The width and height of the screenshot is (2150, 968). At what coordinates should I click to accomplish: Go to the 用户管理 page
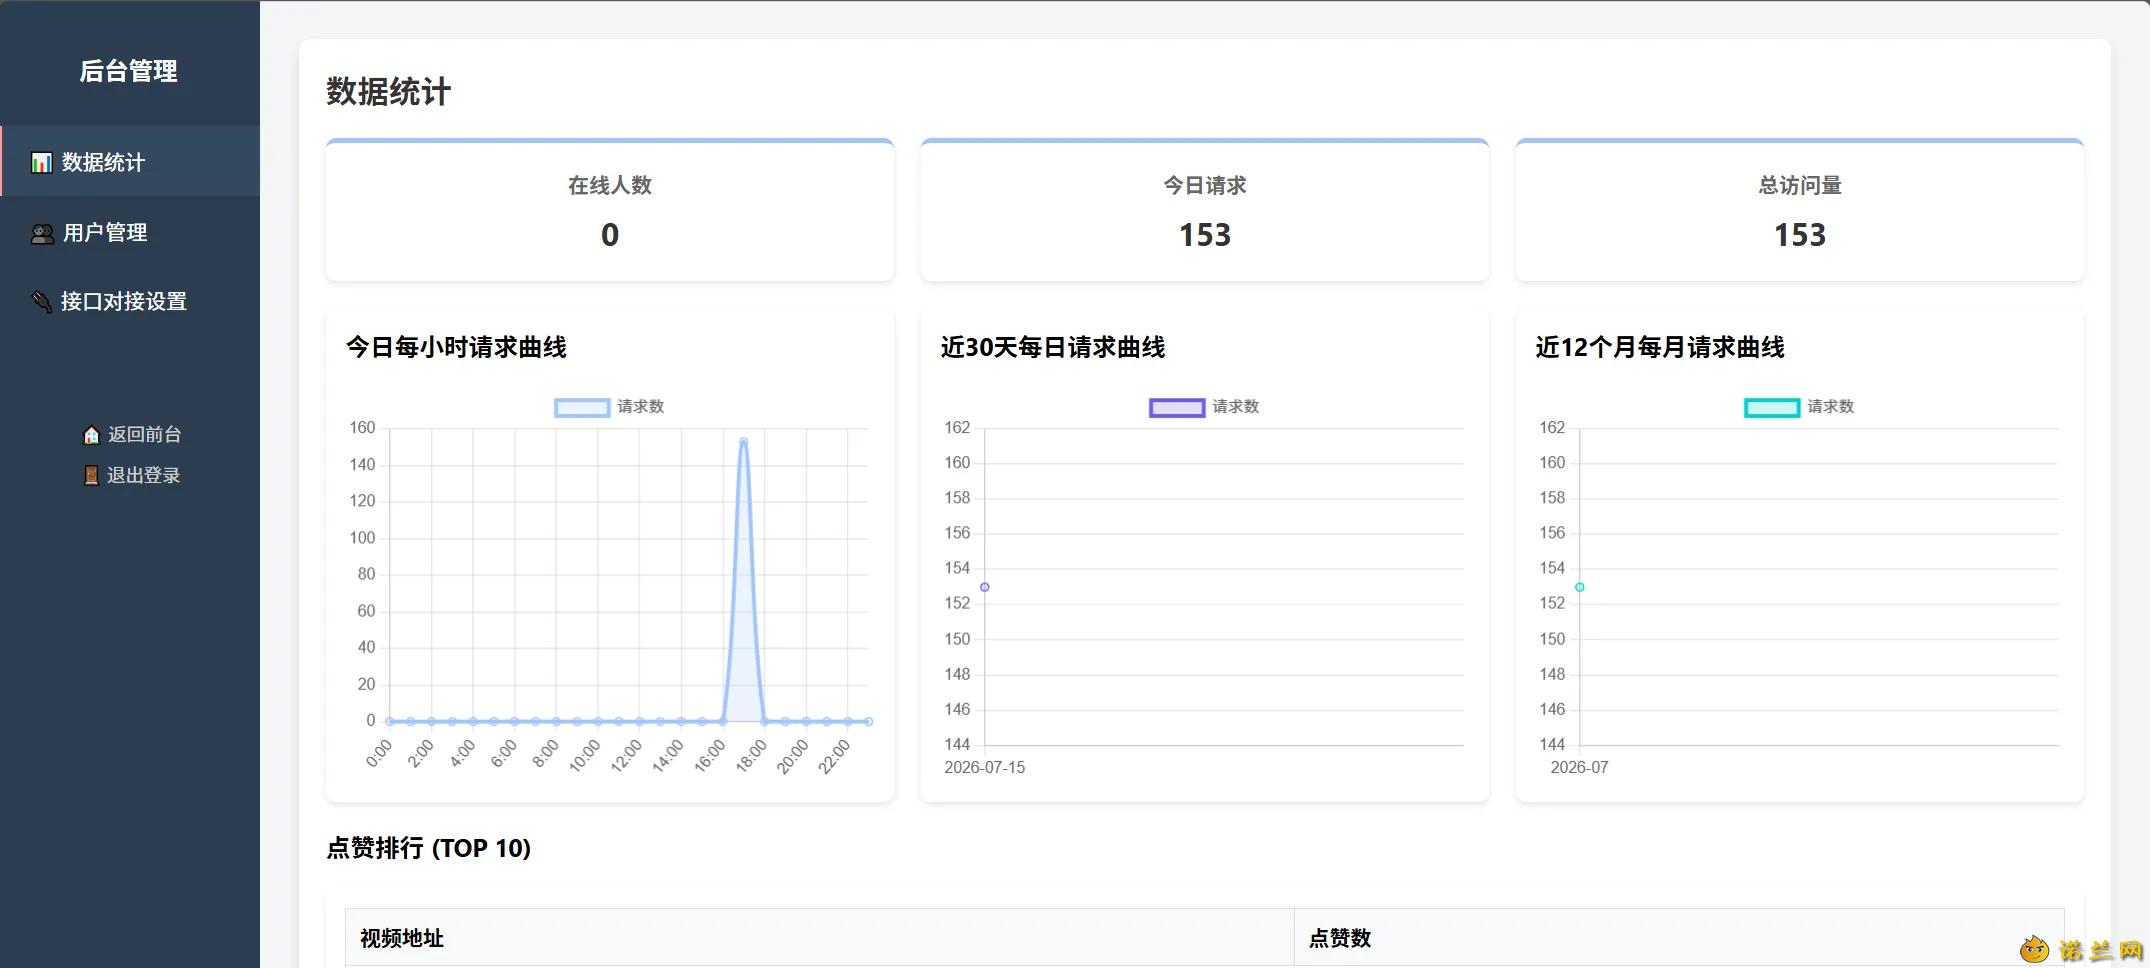pos(130,232)
